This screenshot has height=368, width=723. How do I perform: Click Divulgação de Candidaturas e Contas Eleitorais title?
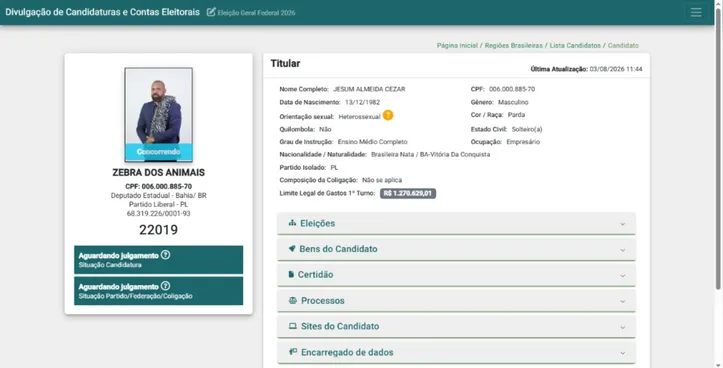coord(102,12)
